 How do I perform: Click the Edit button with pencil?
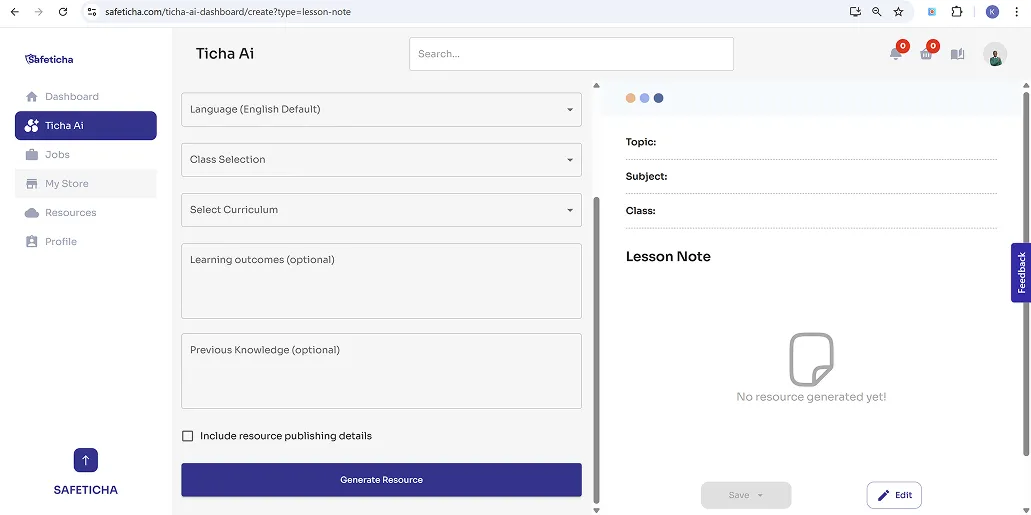(x=894, y=495)
